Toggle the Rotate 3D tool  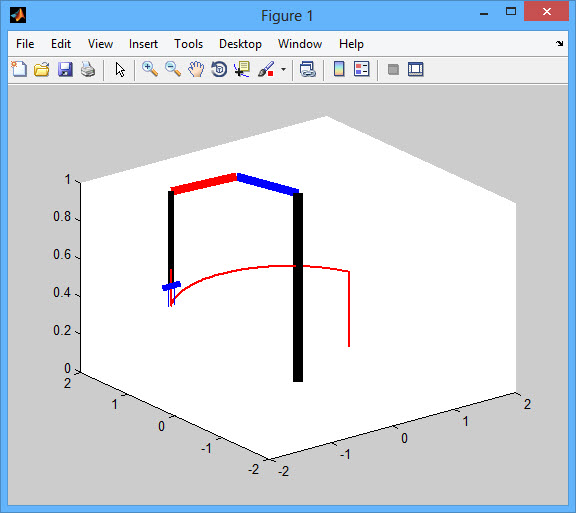click(x=219, y=69)
